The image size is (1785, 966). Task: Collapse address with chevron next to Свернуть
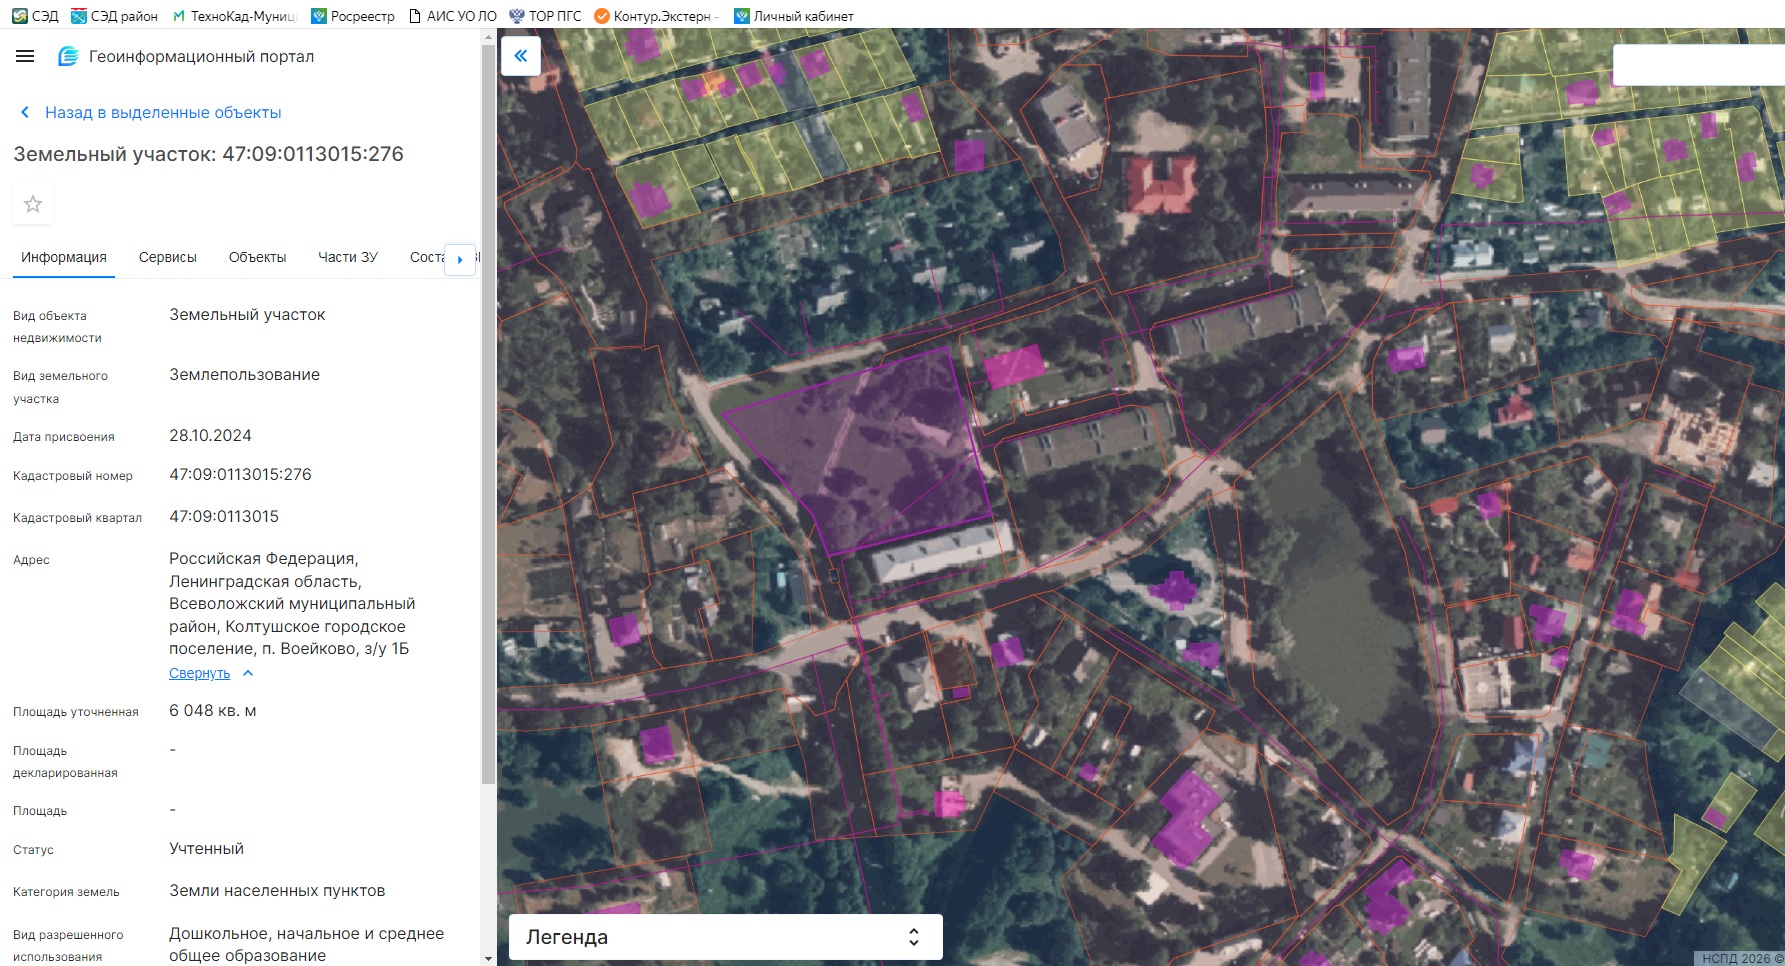tap(248, 673)
